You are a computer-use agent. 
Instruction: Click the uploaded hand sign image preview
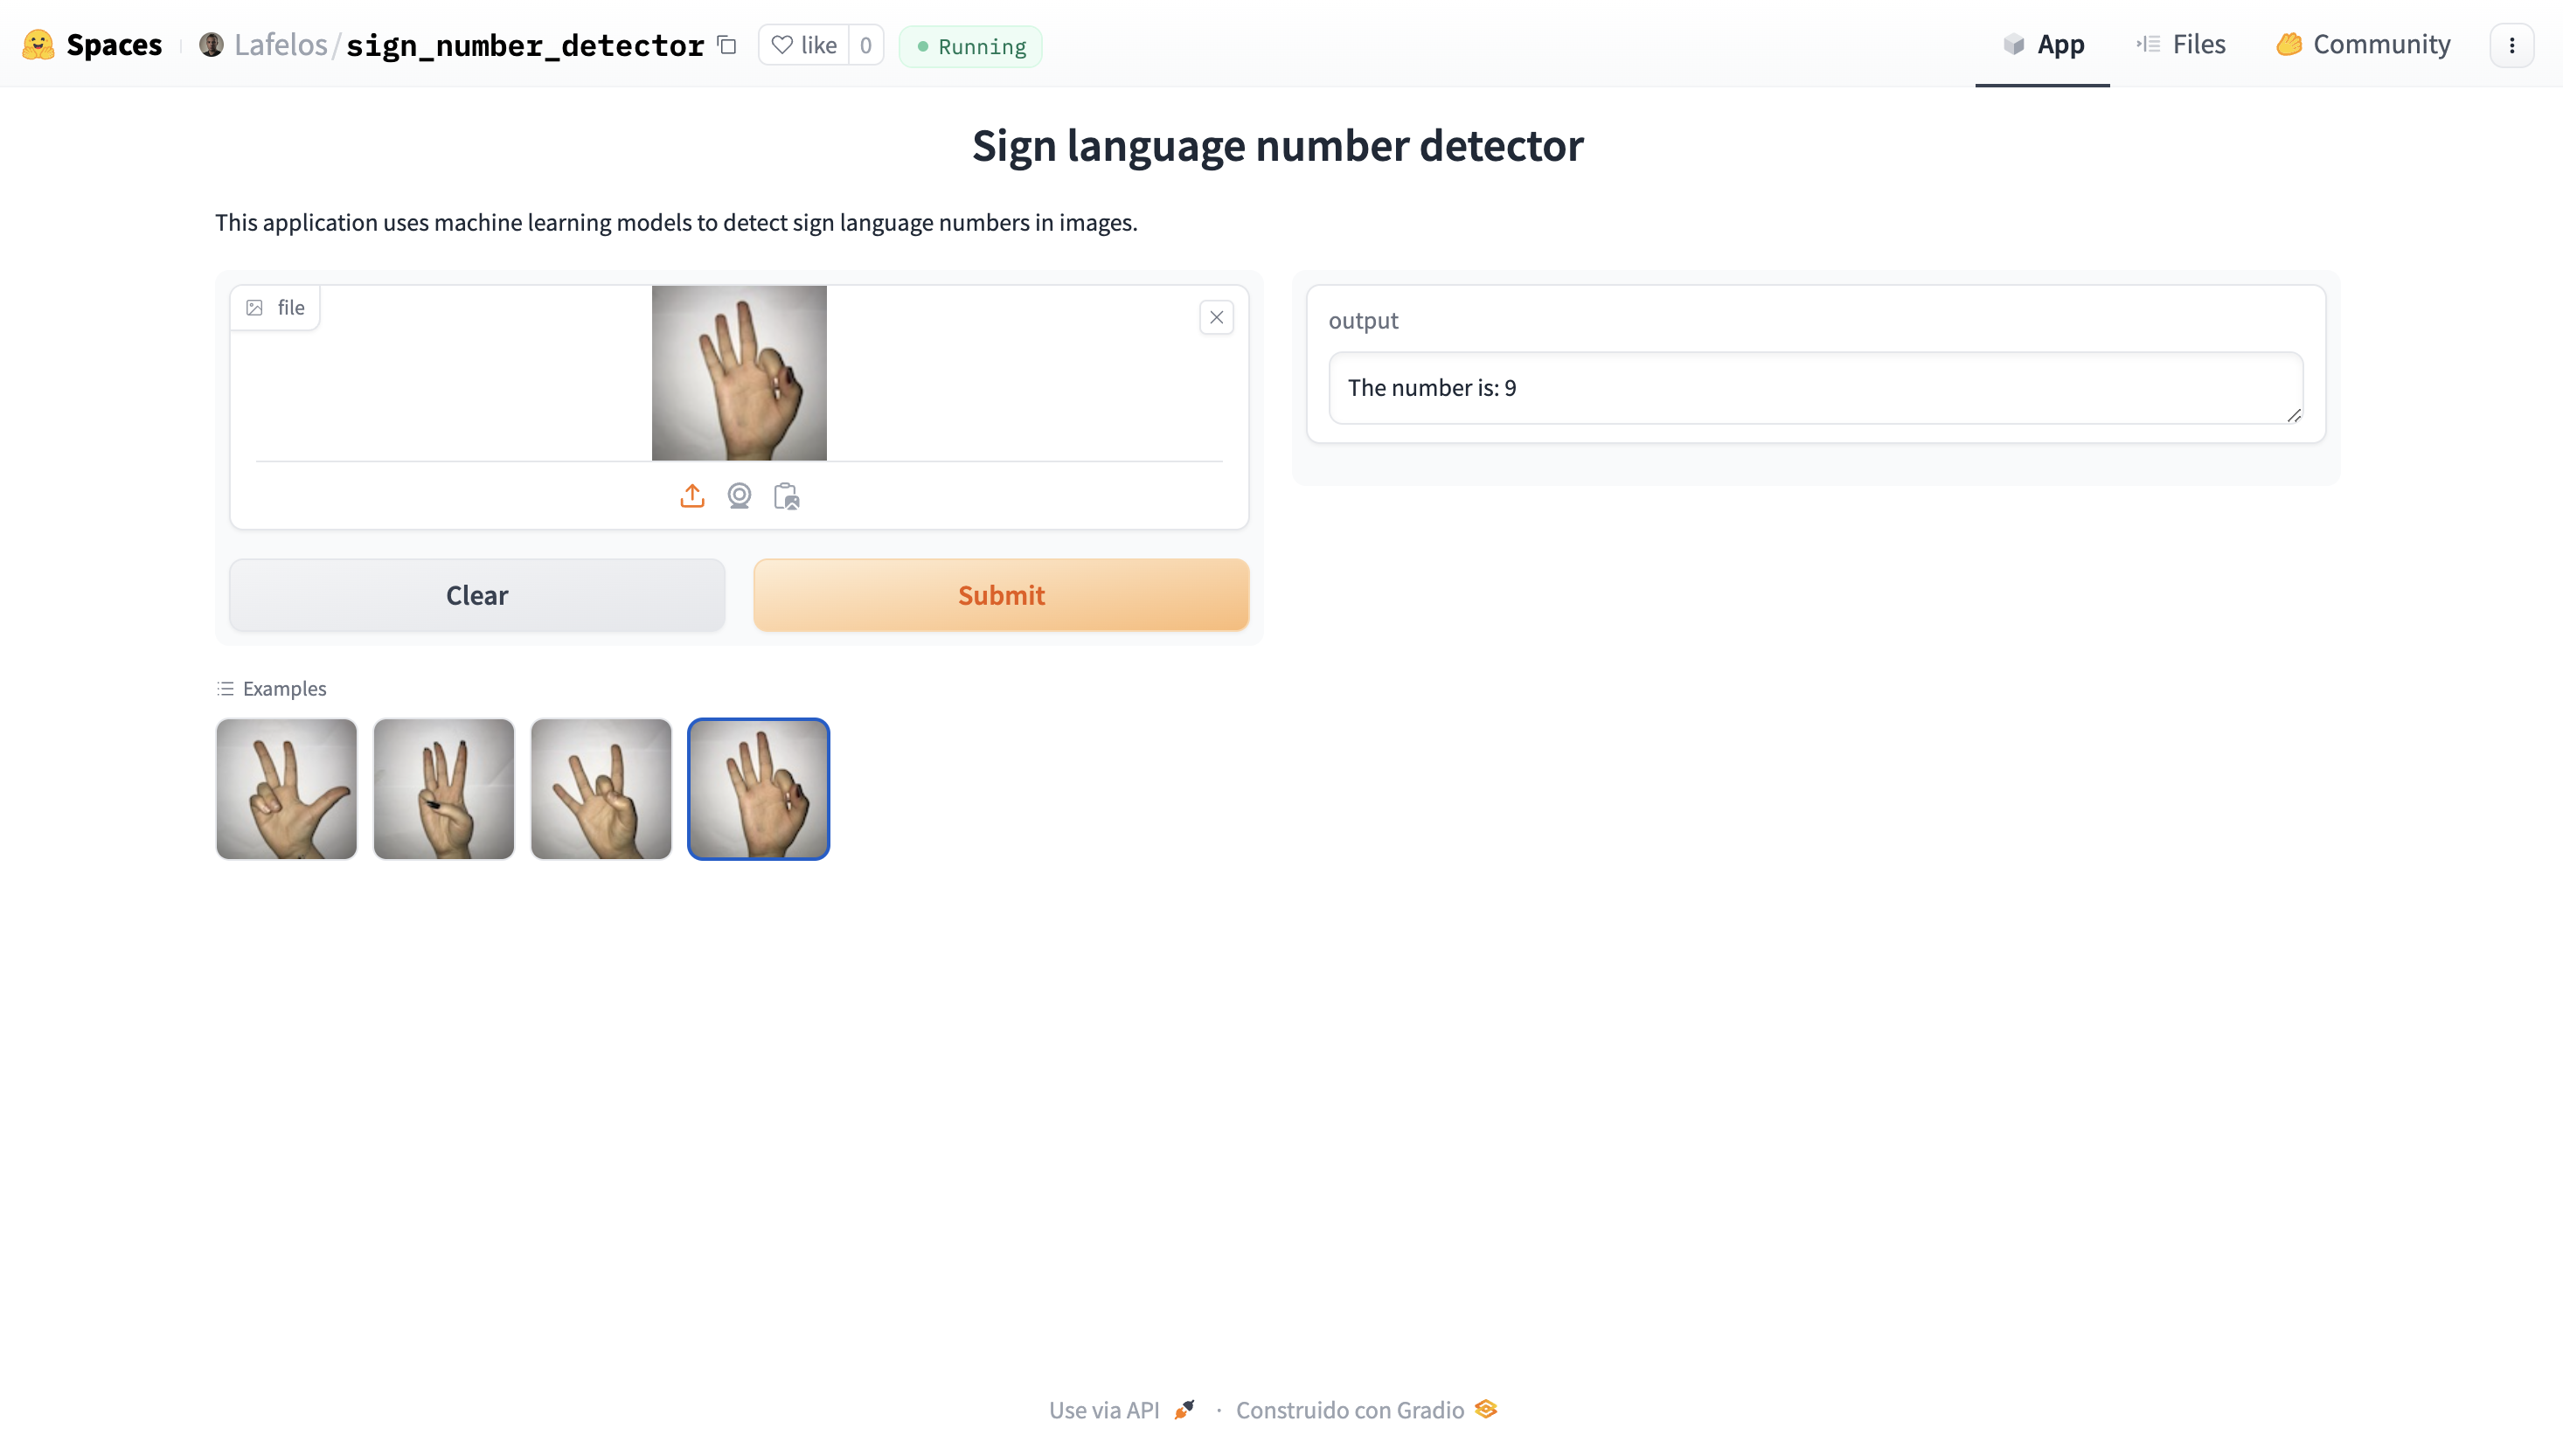click(x=739, y=373)
